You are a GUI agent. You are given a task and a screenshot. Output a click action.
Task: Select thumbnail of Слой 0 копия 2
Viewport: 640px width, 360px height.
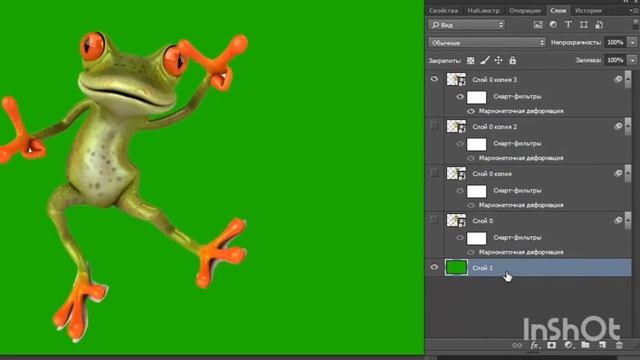(x=456, y=126)
